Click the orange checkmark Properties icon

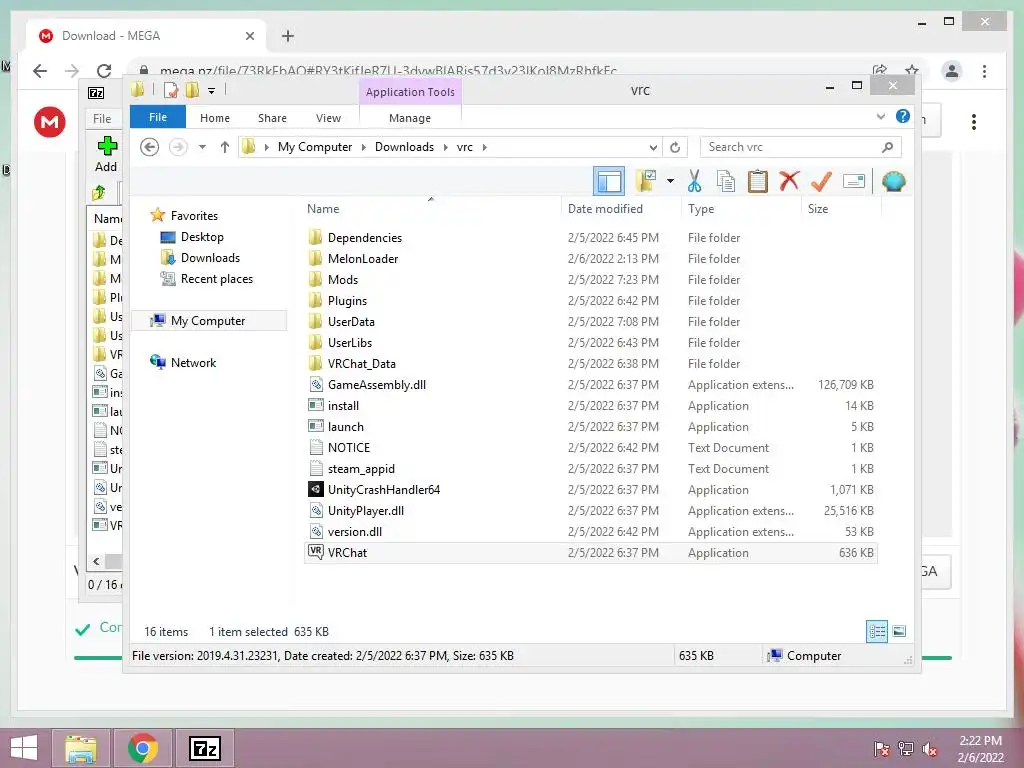[x=821, y=181]
